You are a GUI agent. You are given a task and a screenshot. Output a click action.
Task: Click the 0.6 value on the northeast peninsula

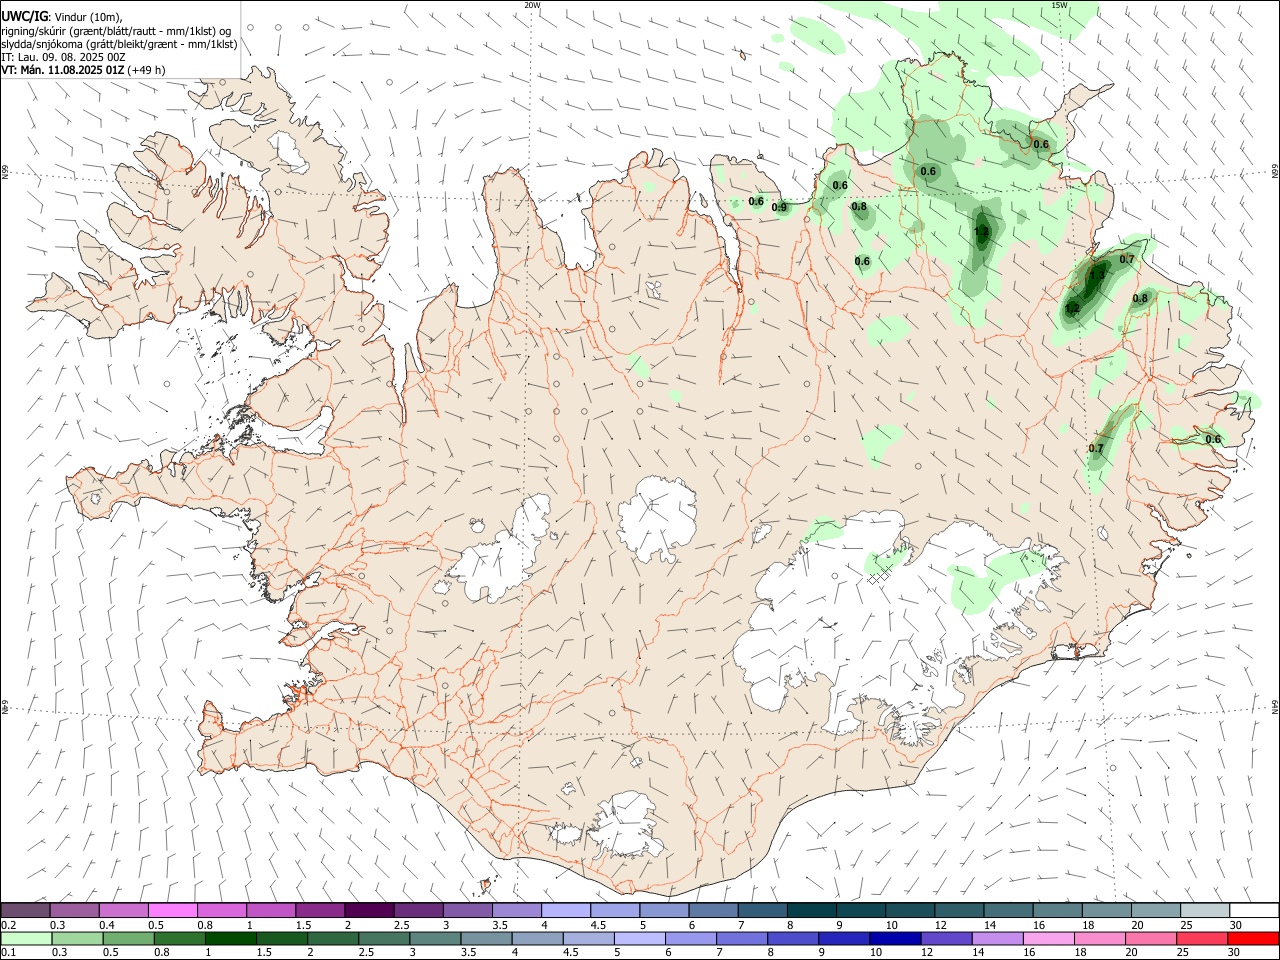1041,145
